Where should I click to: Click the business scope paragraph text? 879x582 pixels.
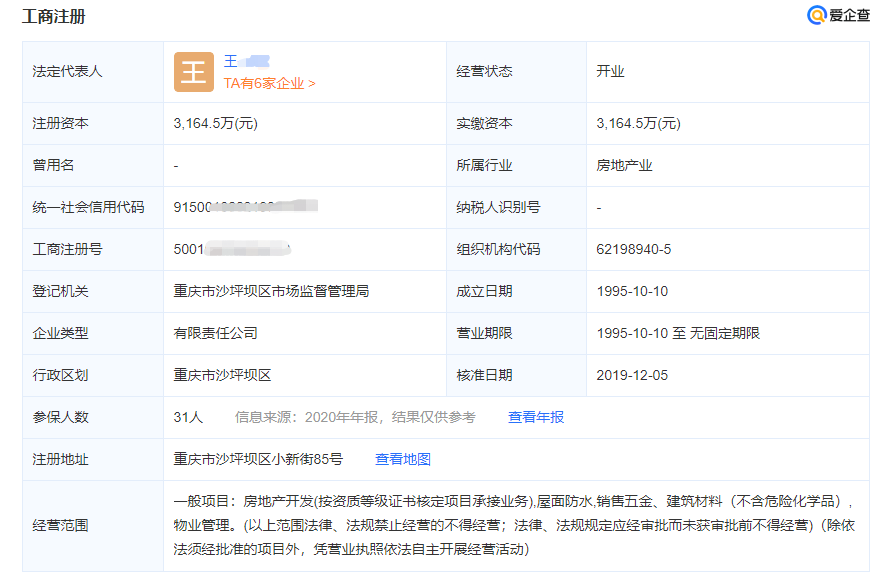point(514,525)
